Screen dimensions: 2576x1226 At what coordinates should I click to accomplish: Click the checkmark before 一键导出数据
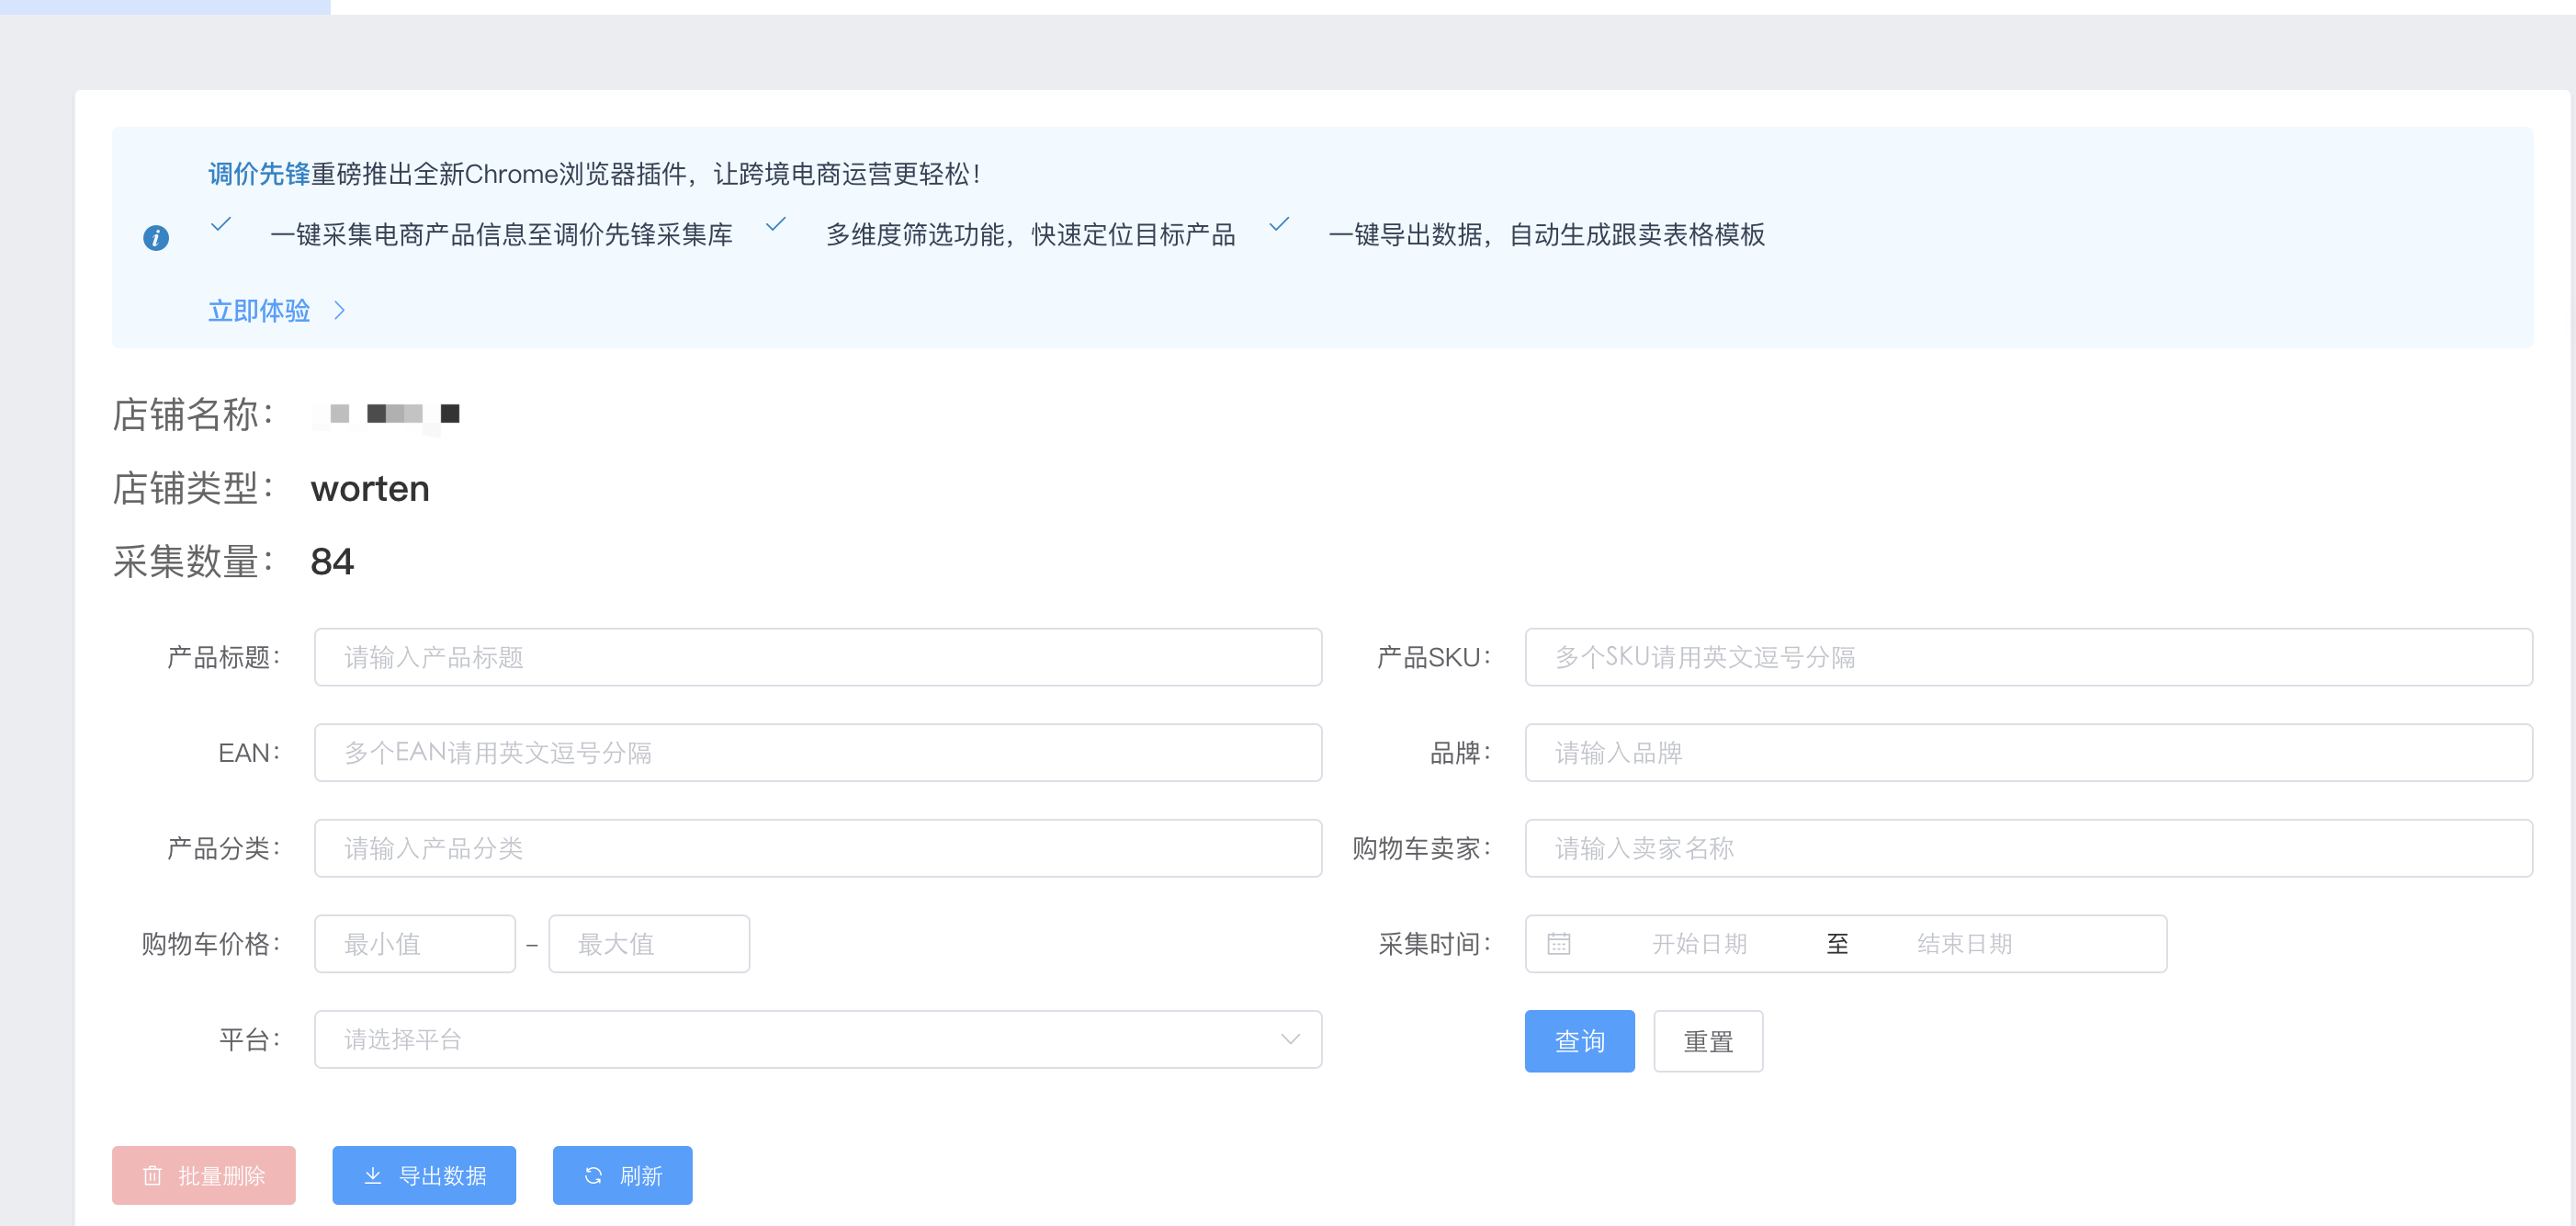(1281, 226)
